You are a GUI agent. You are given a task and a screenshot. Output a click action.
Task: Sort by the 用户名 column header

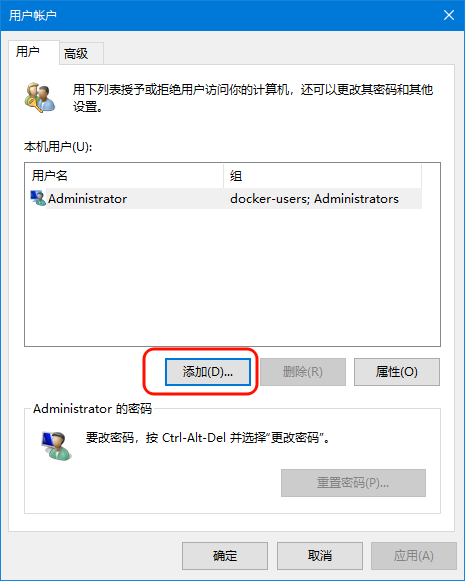tap(124, 176)
